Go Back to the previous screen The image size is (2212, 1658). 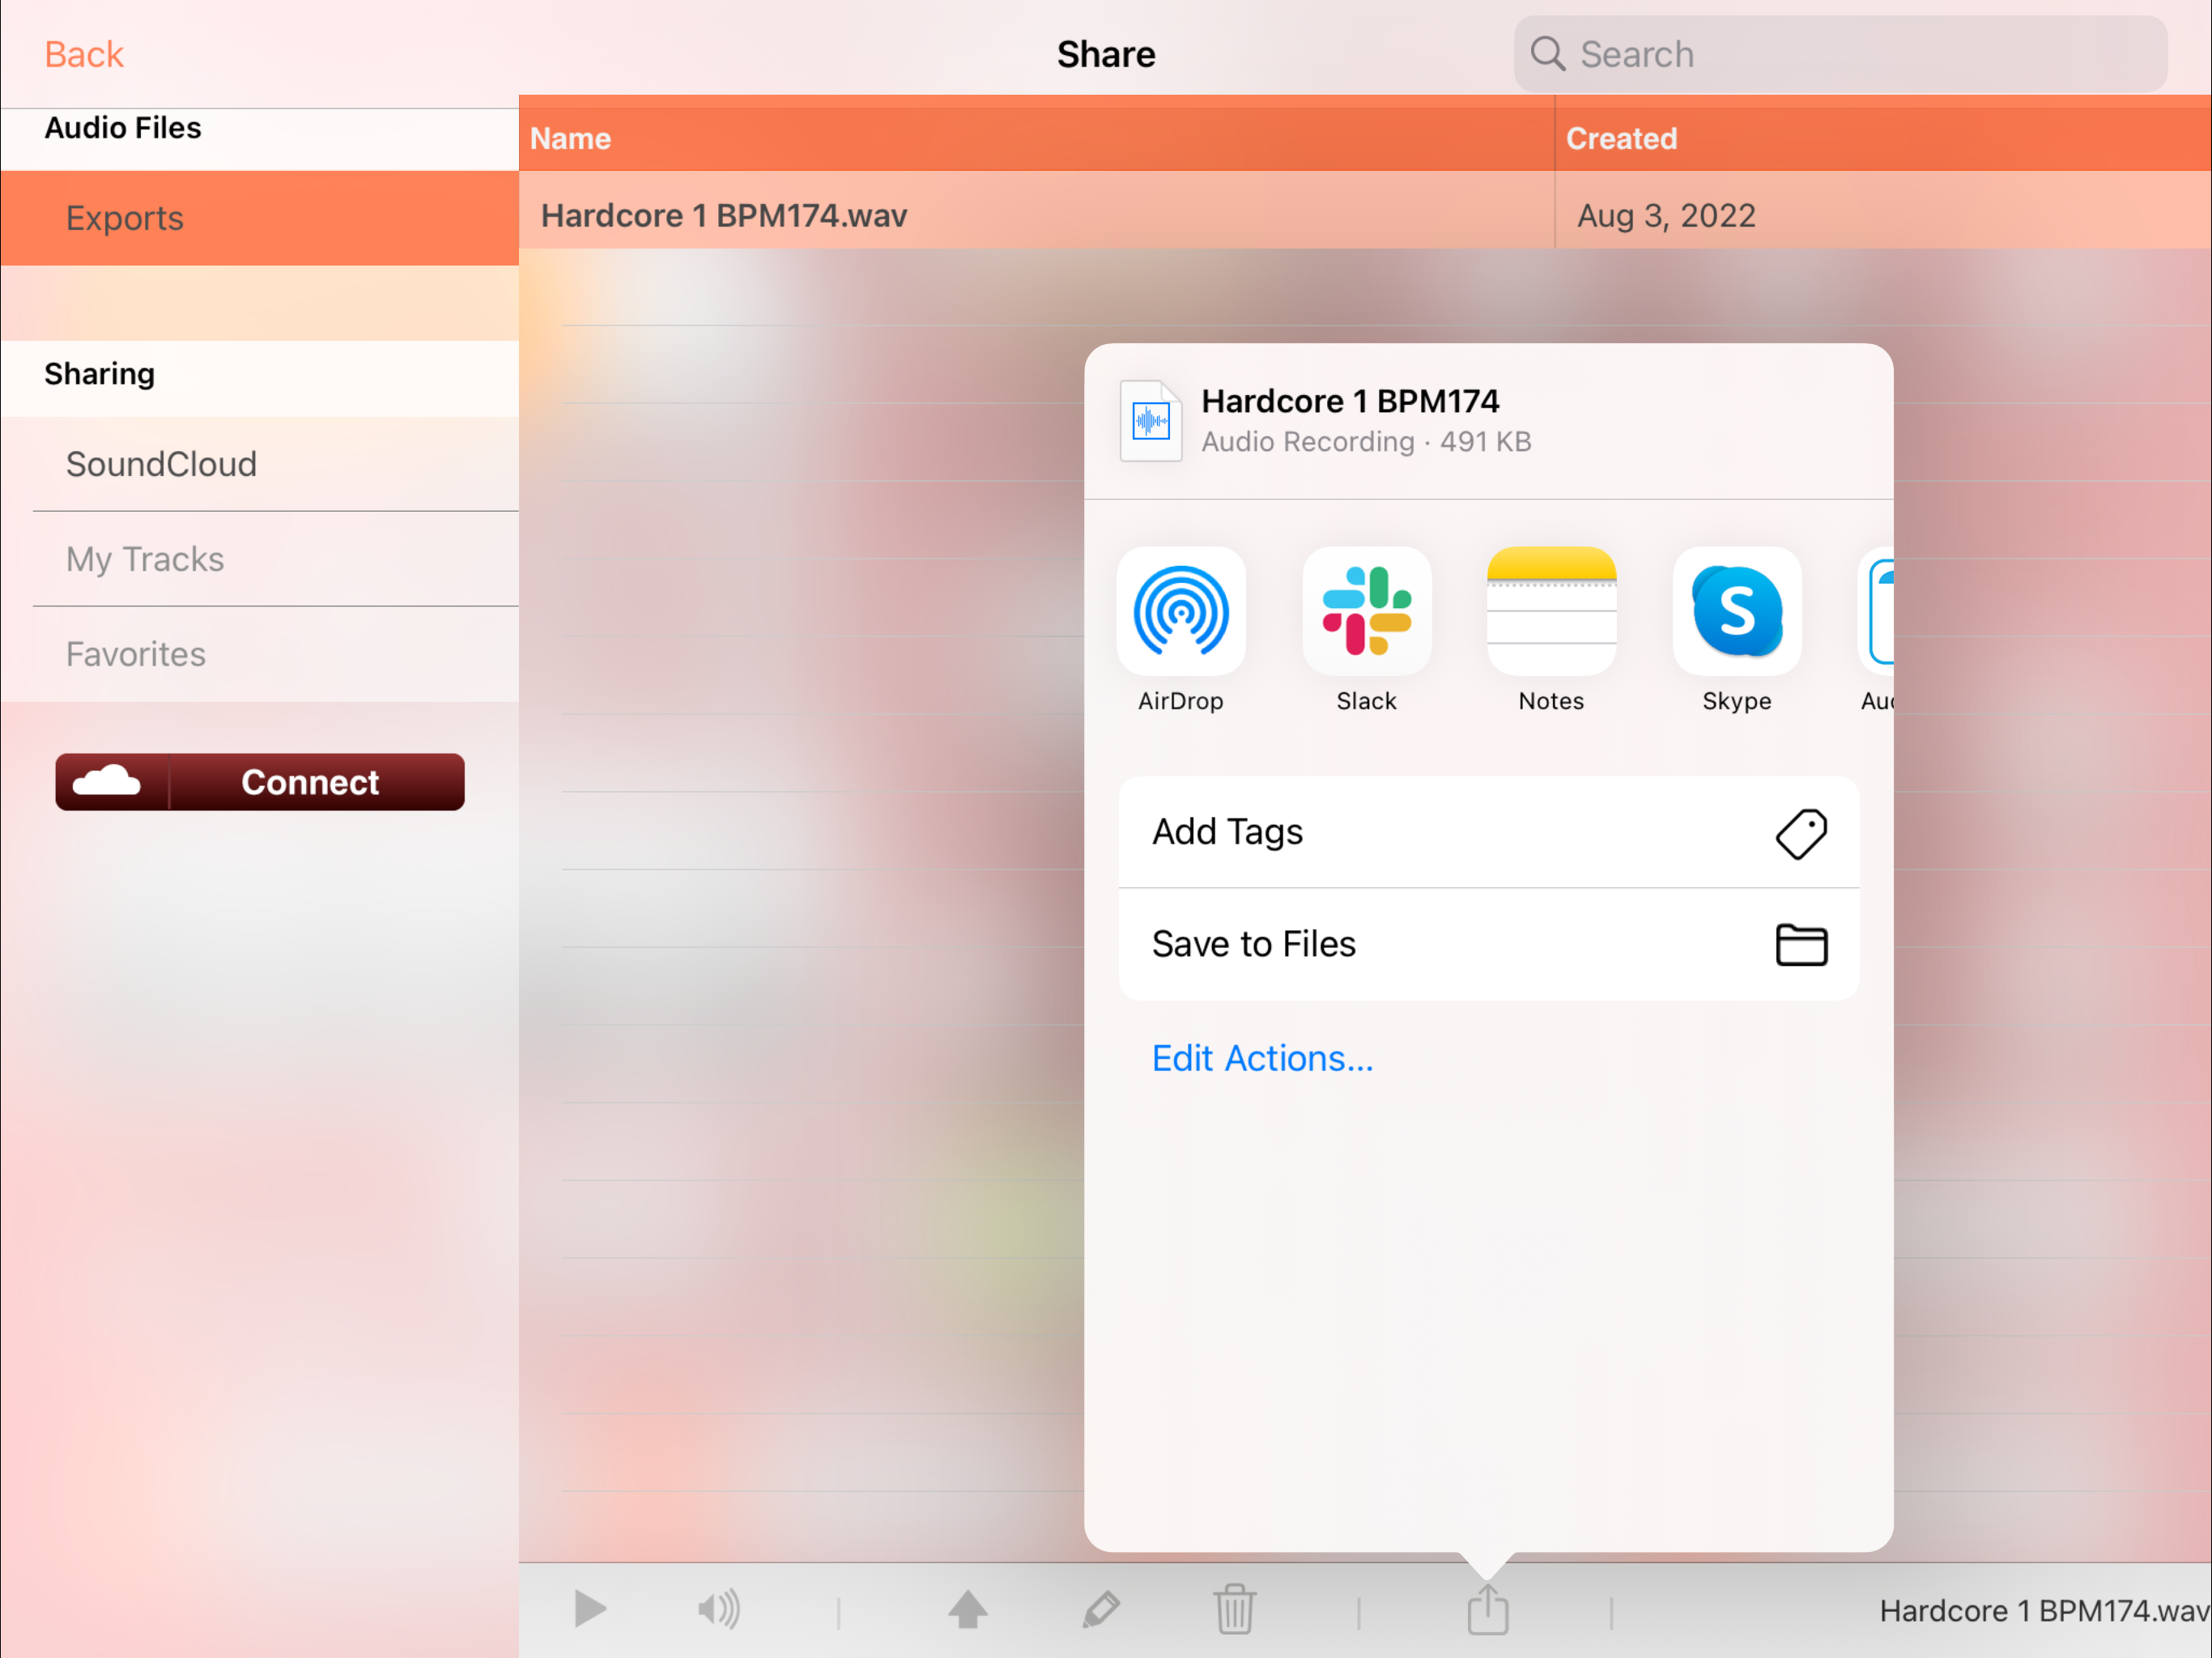tap(84, 54)
